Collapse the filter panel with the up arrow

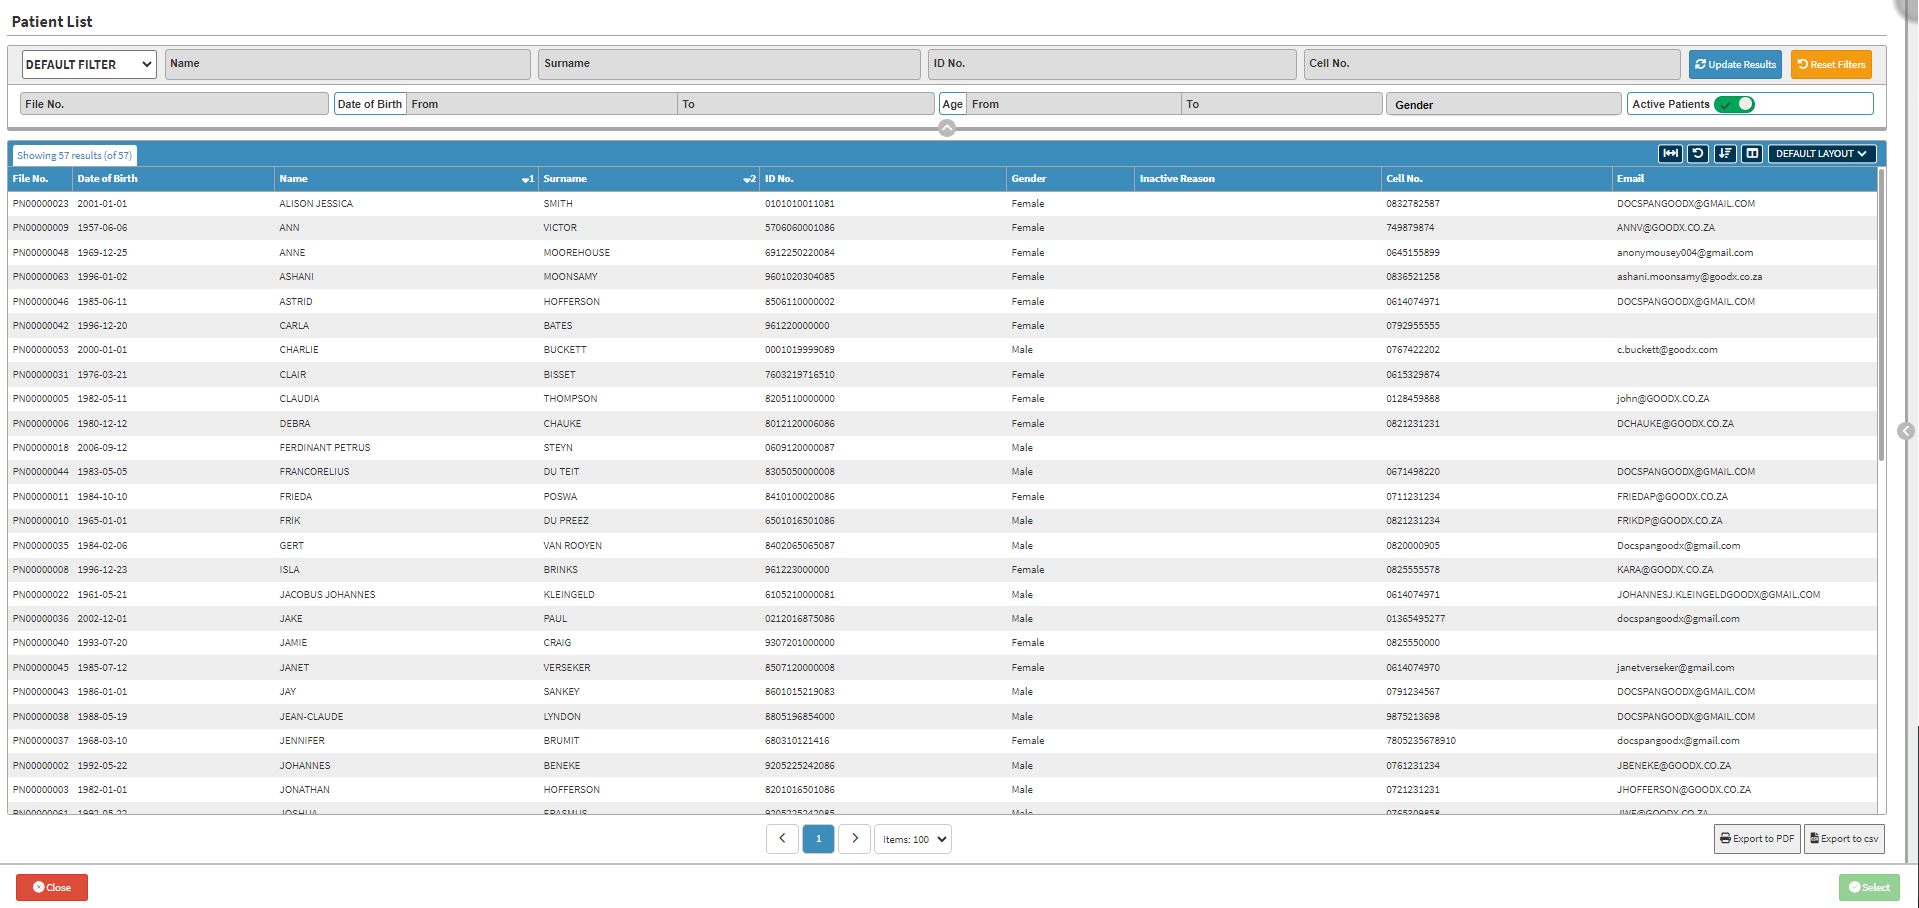(946, 128)
